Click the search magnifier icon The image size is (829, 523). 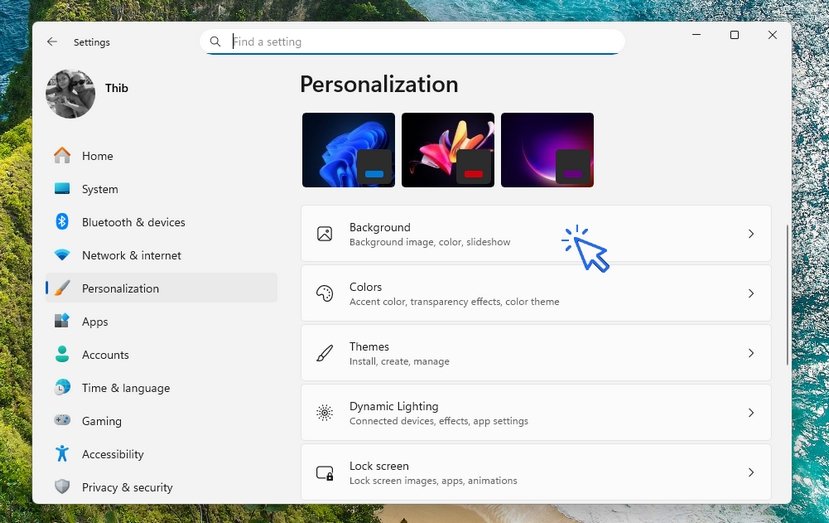pos(215,42)
